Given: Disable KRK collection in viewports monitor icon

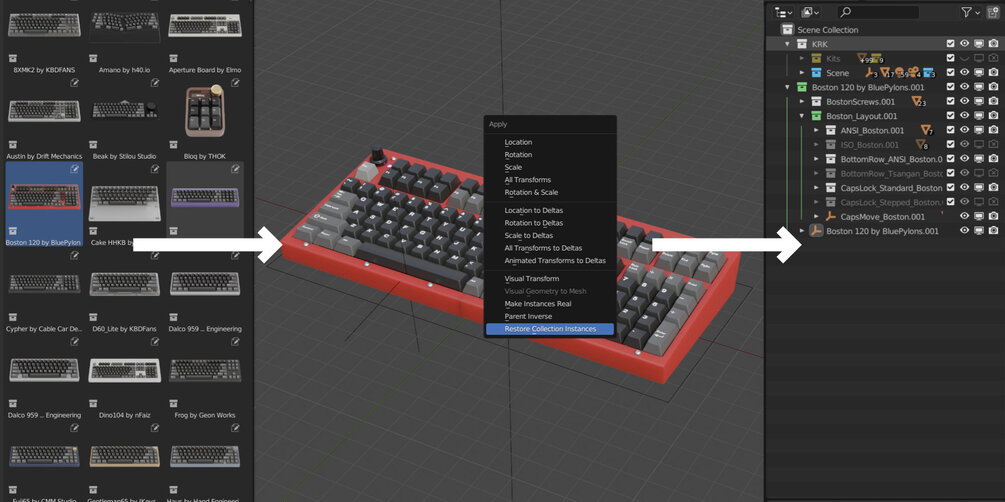Looking at the screenshot, I should click(x=979, y=44).
